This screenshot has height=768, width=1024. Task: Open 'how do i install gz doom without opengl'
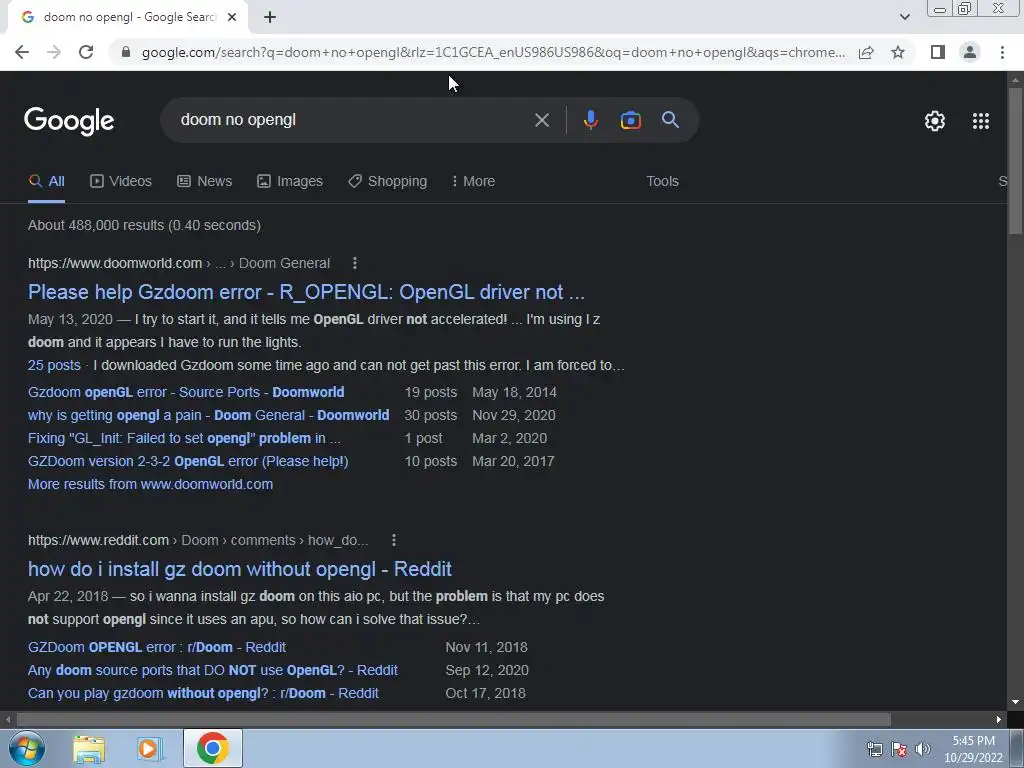click(240, 569)
